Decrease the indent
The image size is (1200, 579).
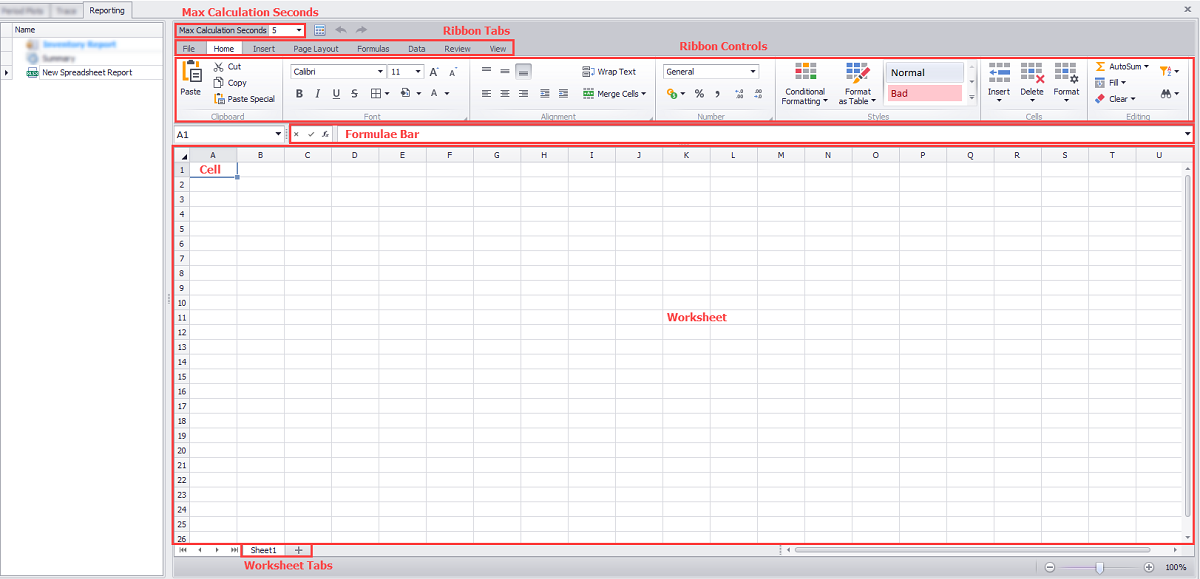pos(545,93)
